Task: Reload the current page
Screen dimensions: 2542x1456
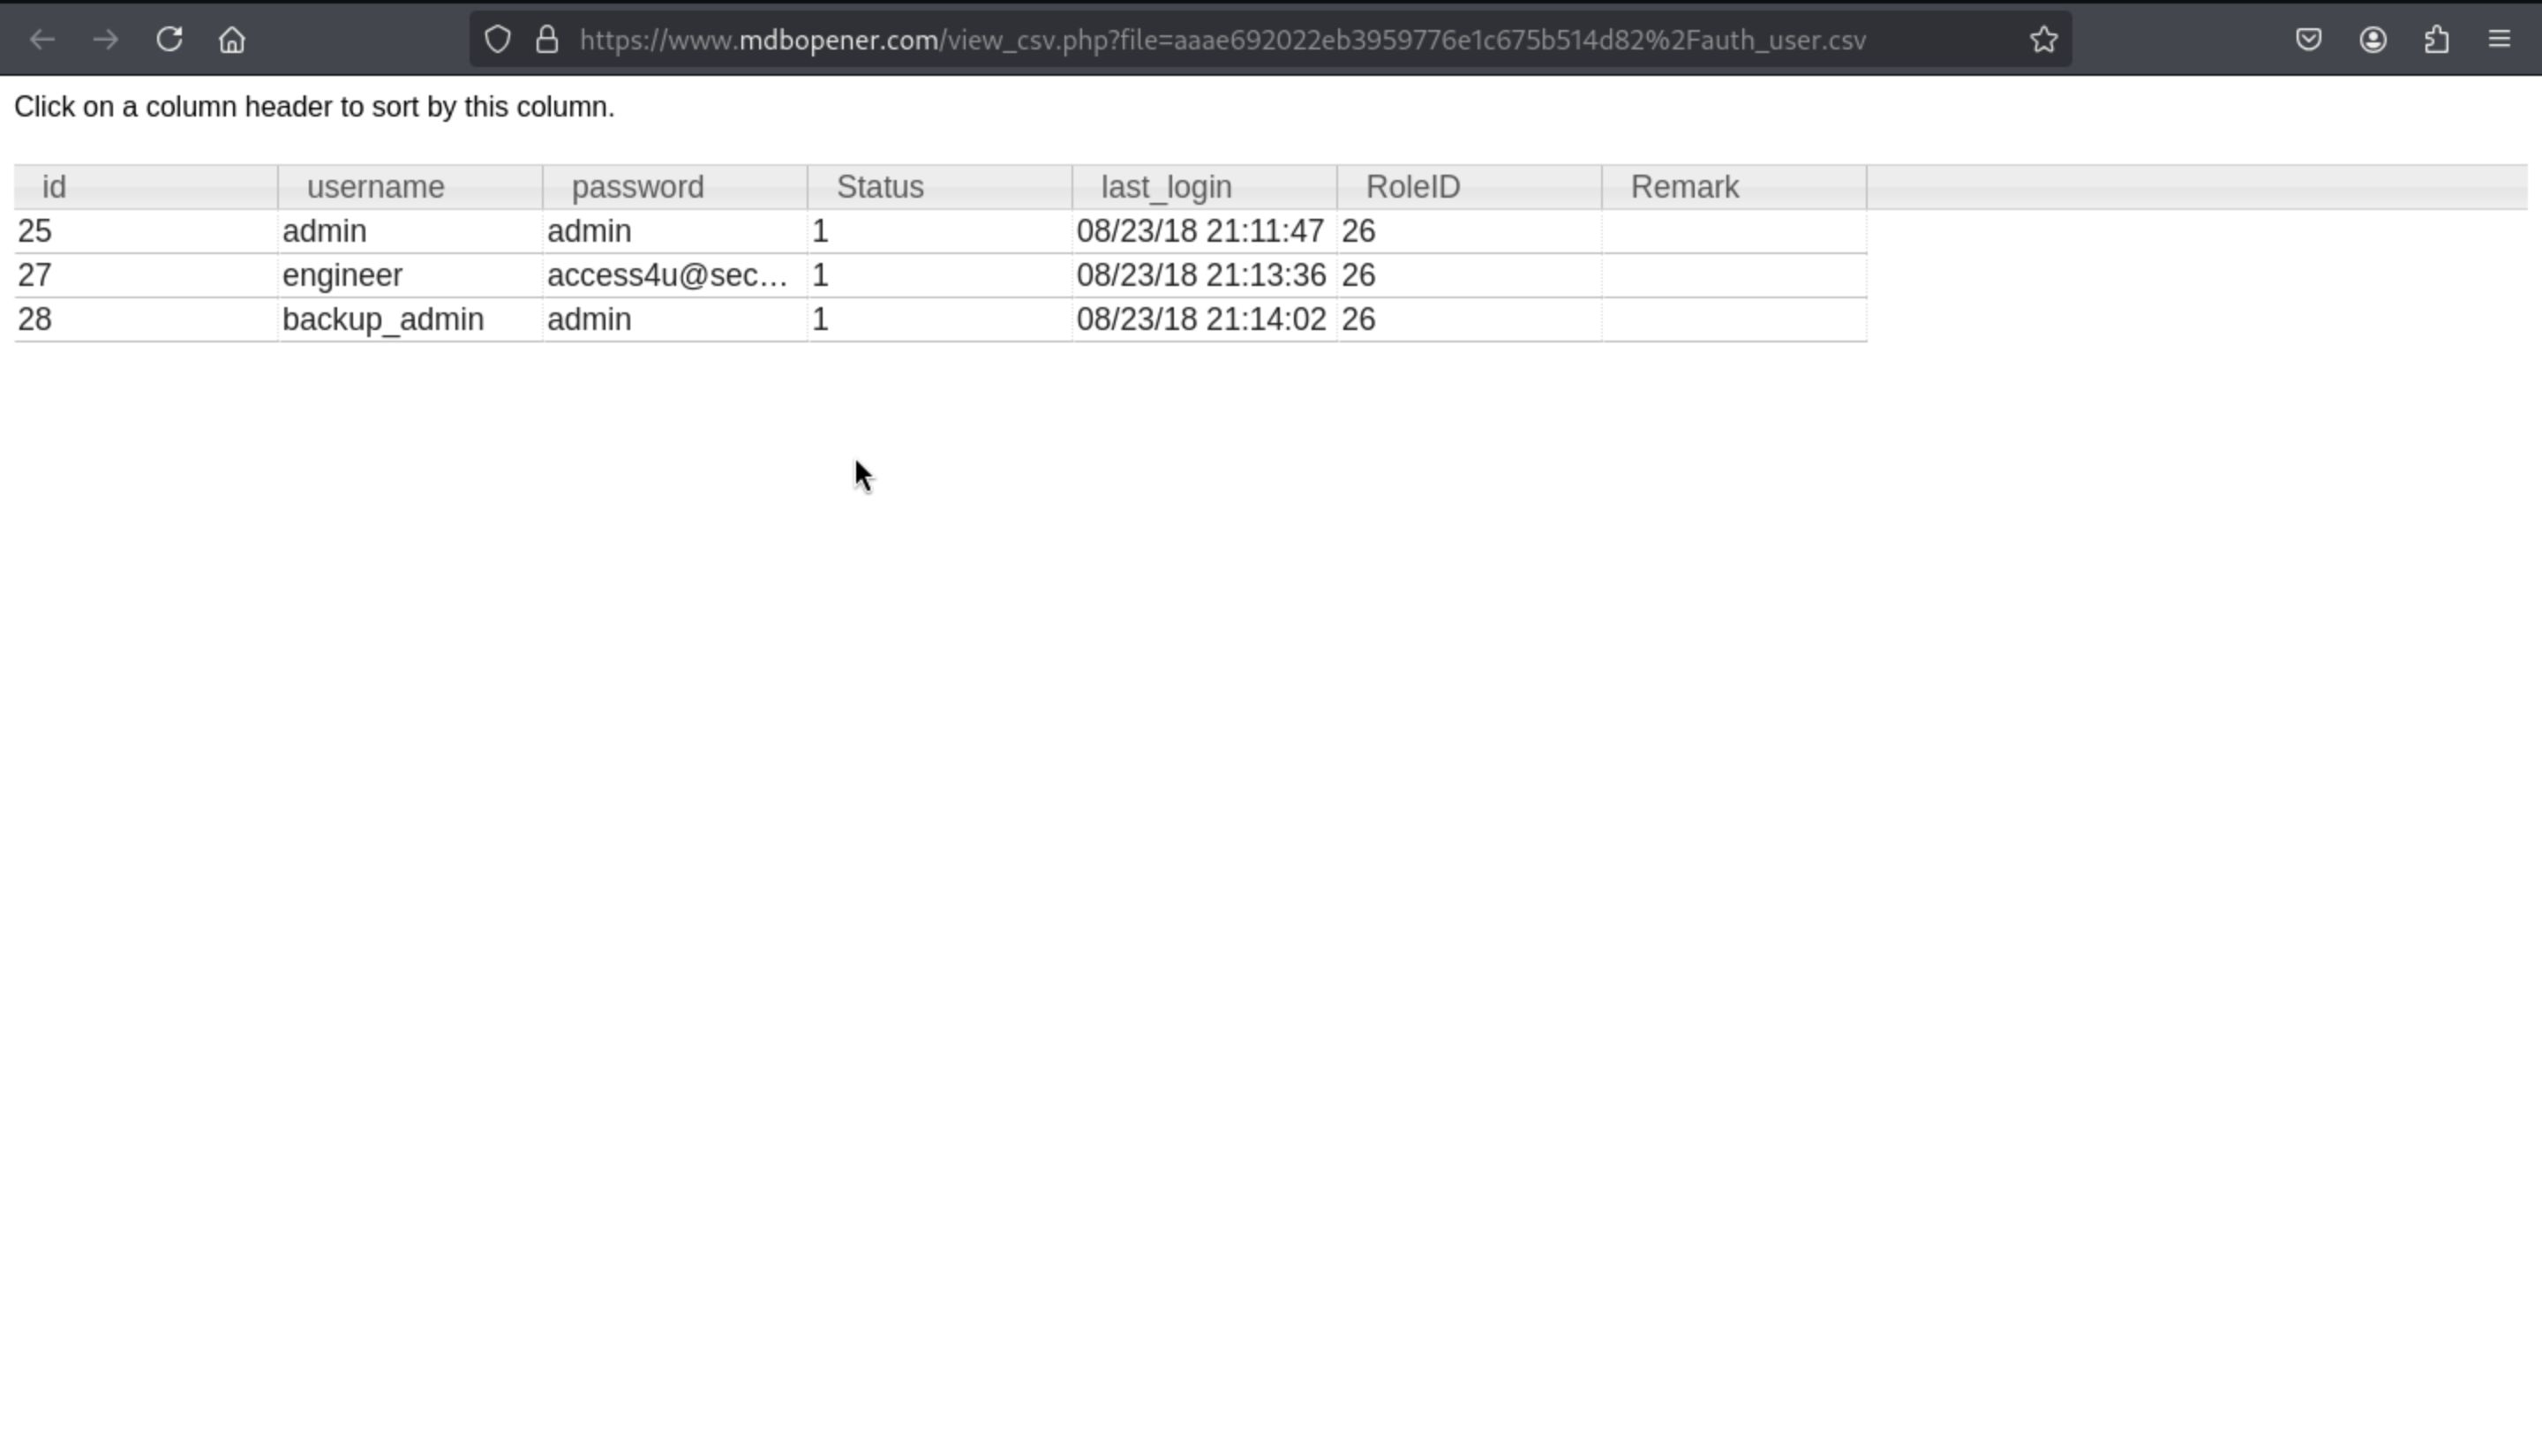Action: pyautogui.click(x=169, y=40)
